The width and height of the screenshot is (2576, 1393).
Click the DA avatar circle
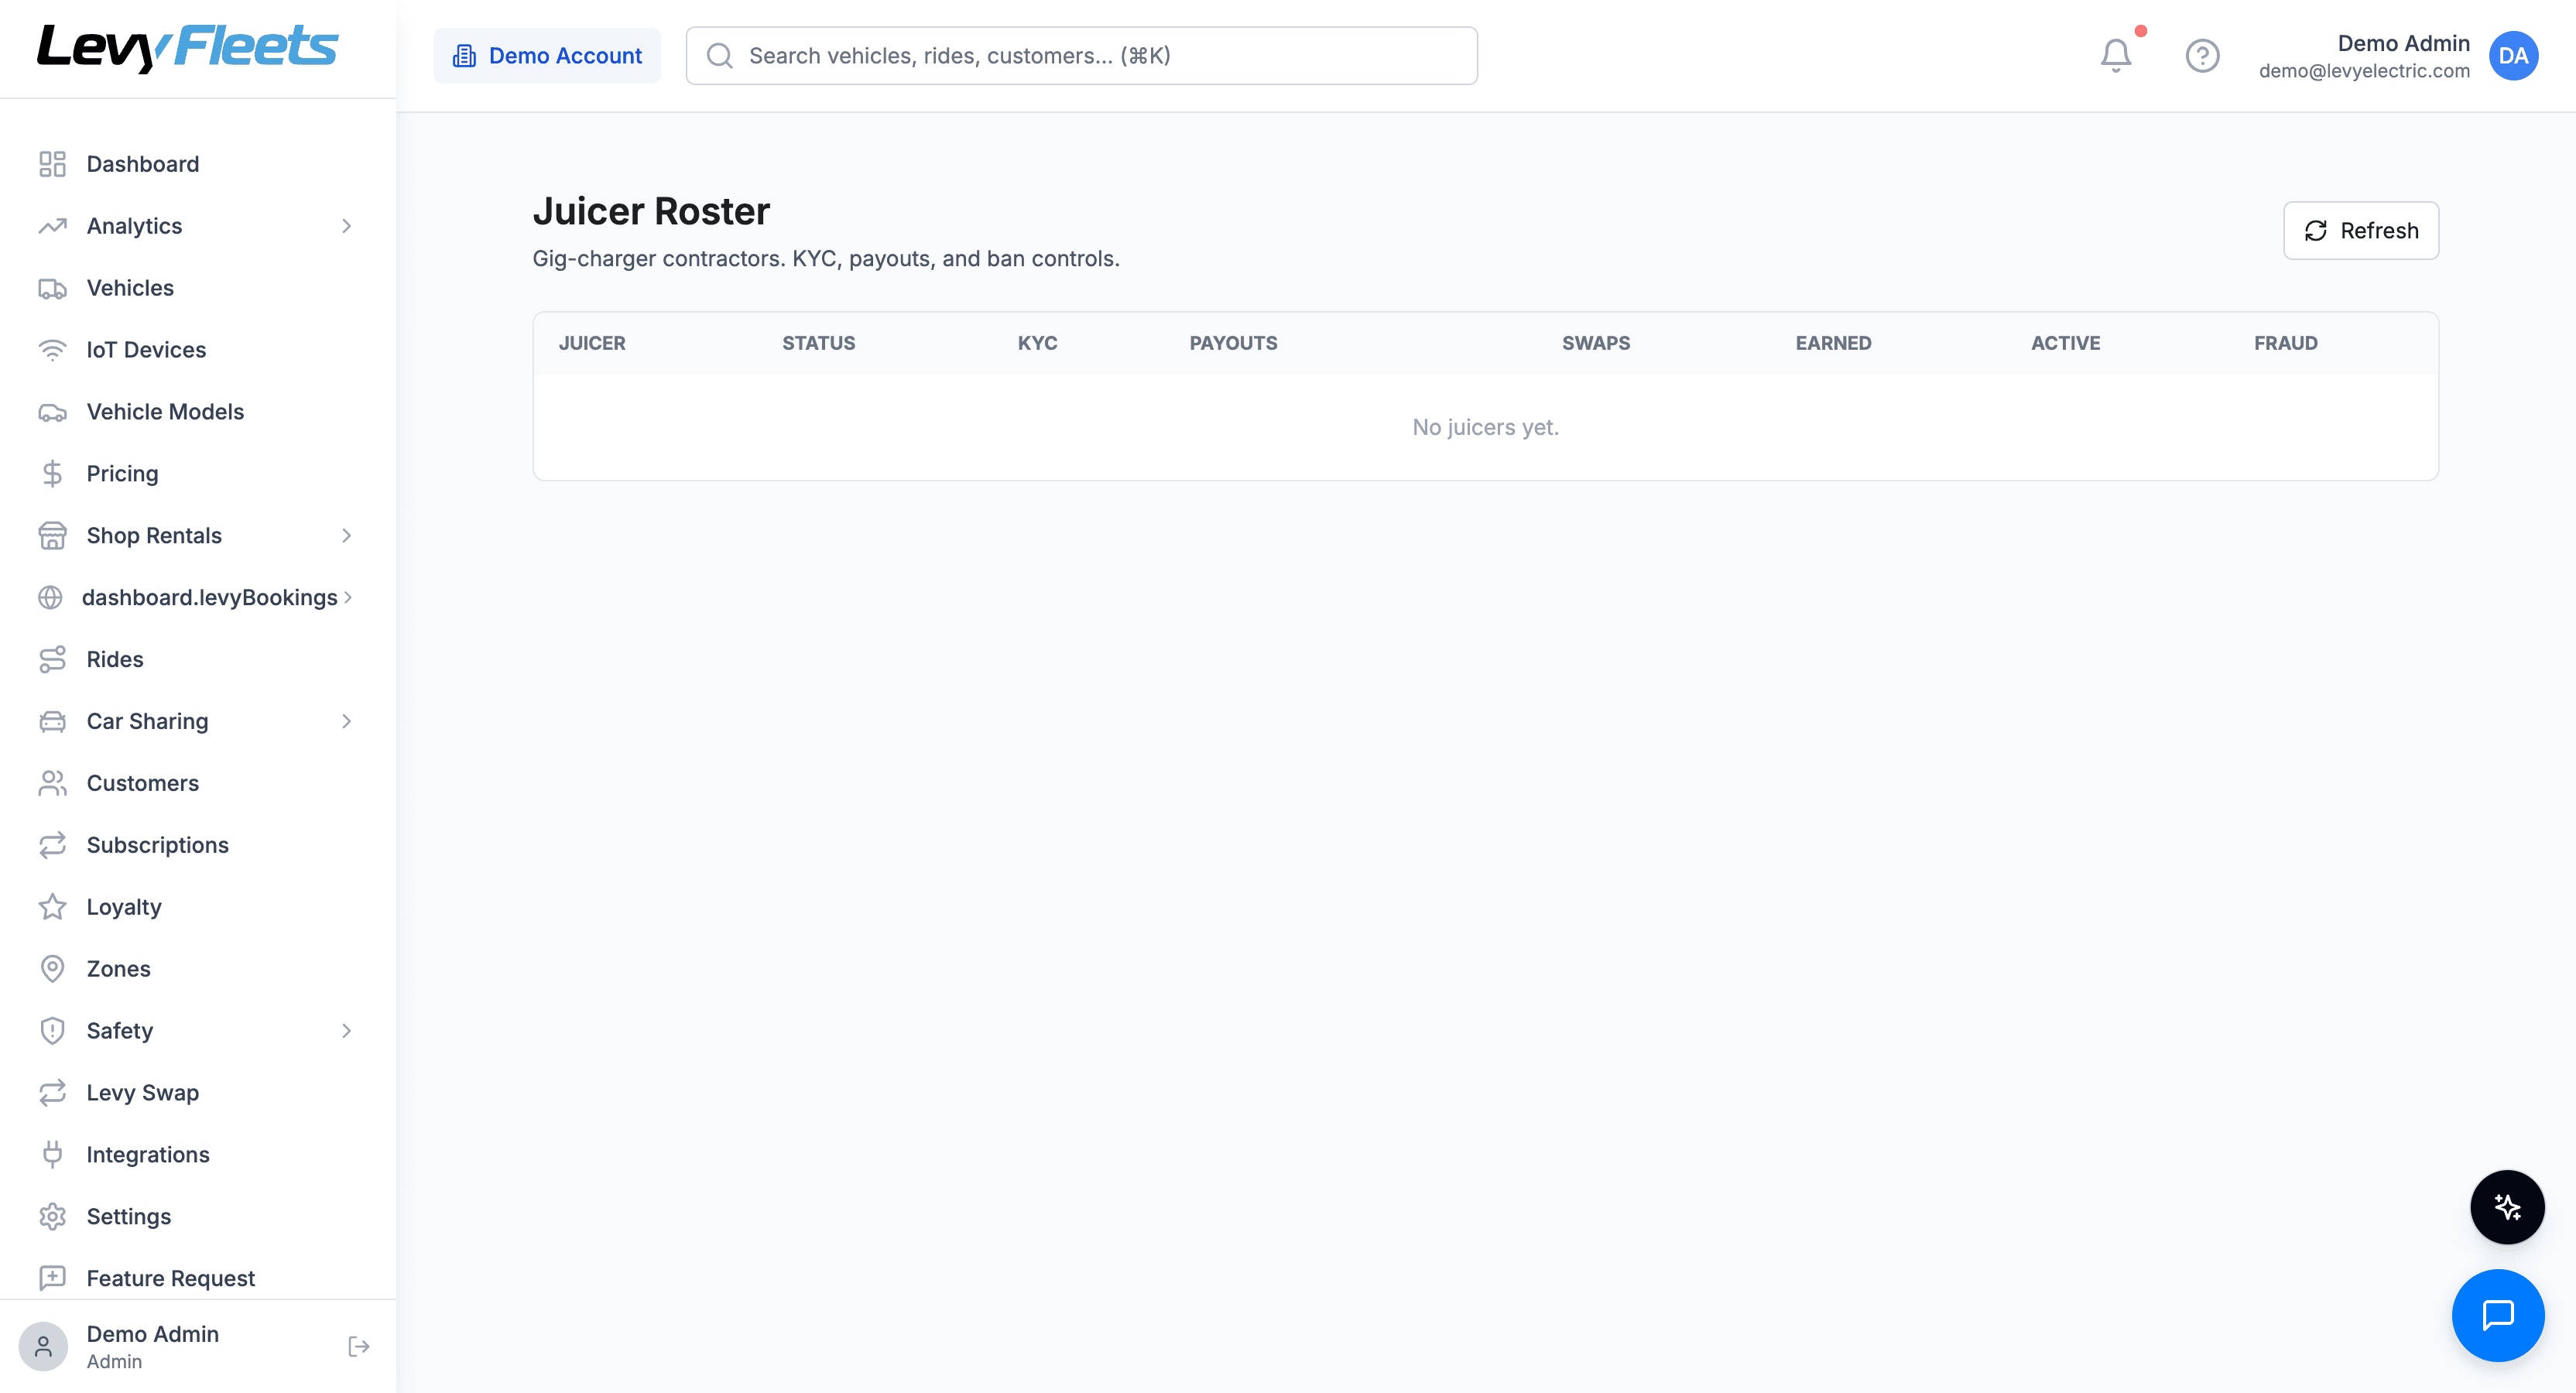coord(2513,56)
